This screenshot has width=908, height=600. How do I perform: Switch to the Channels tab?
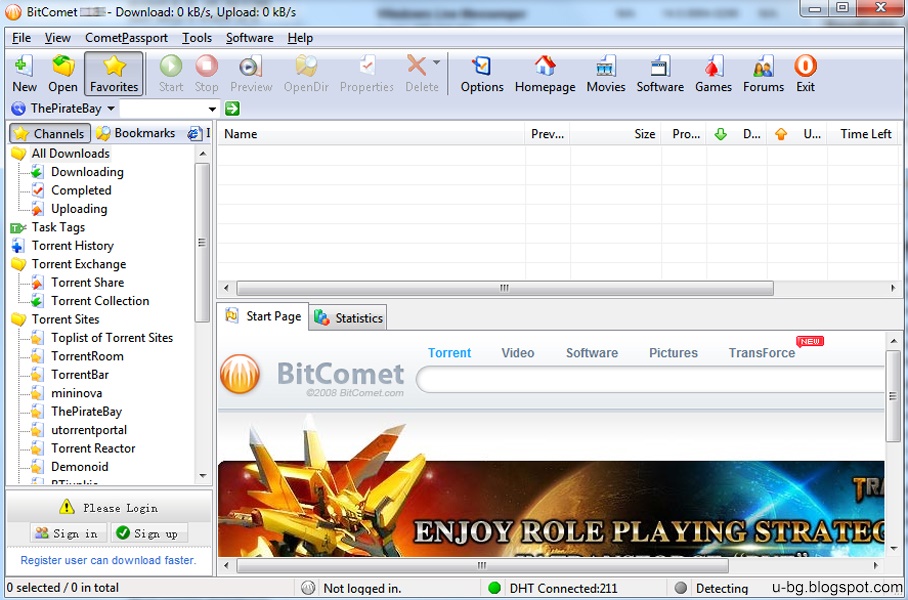tap(50, 133)
